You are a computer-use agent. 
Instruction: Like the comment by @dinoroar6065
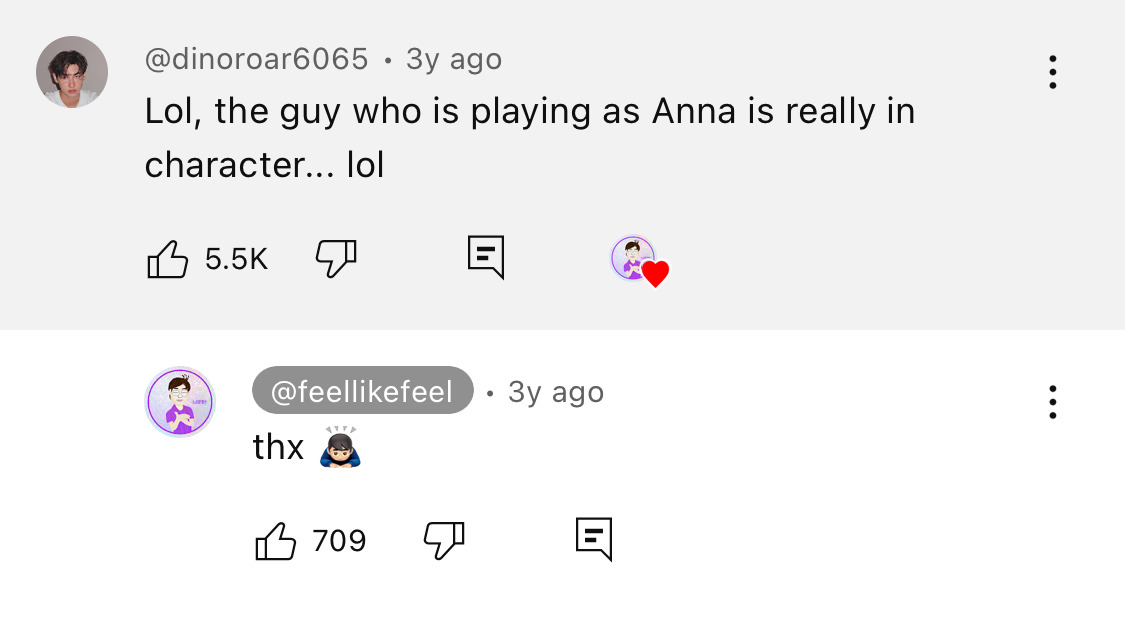click(x=168, y=259)
